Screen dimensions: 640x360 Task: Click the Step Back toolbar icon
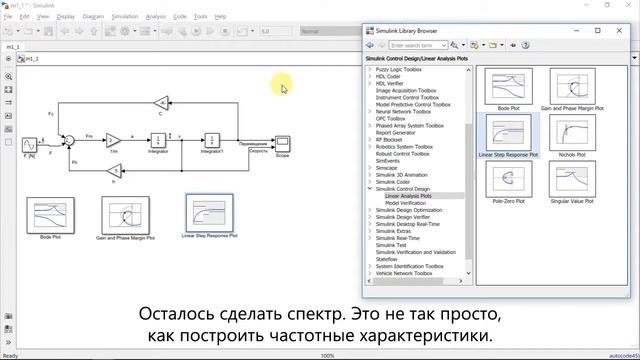click(x=182, y=31)
